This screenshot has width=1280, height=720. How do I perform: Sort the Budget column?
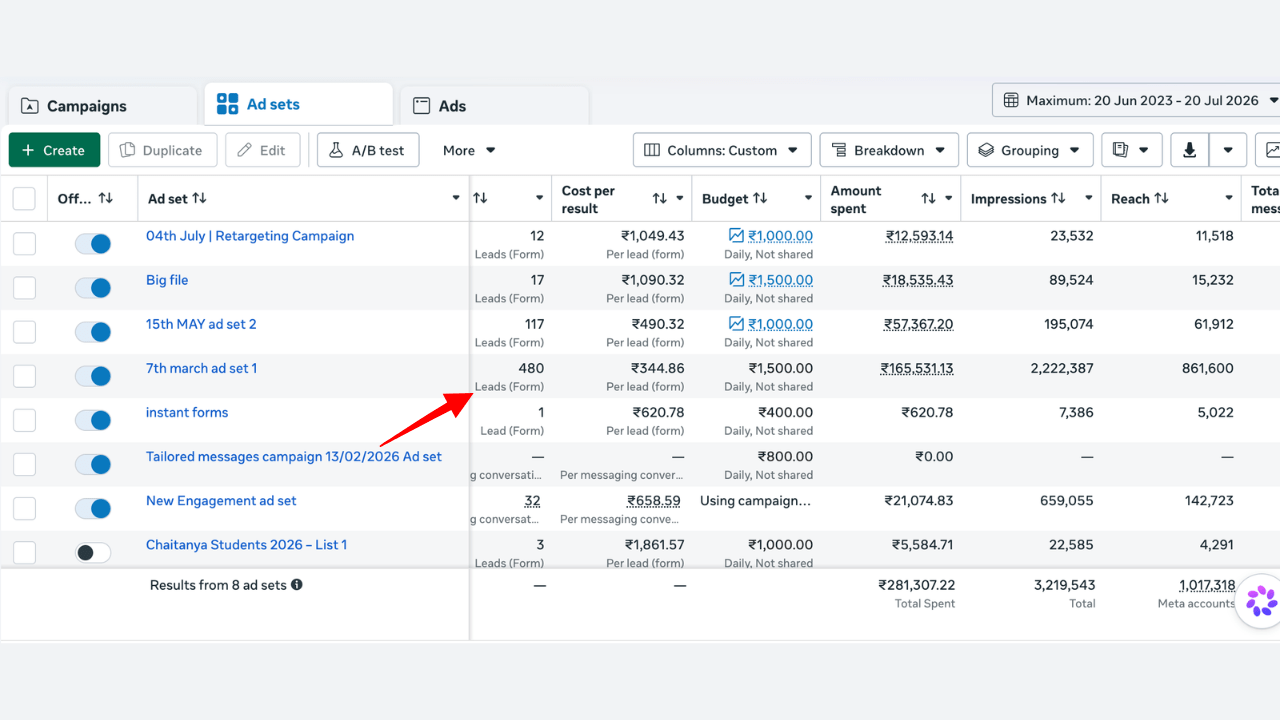point(760,198)
